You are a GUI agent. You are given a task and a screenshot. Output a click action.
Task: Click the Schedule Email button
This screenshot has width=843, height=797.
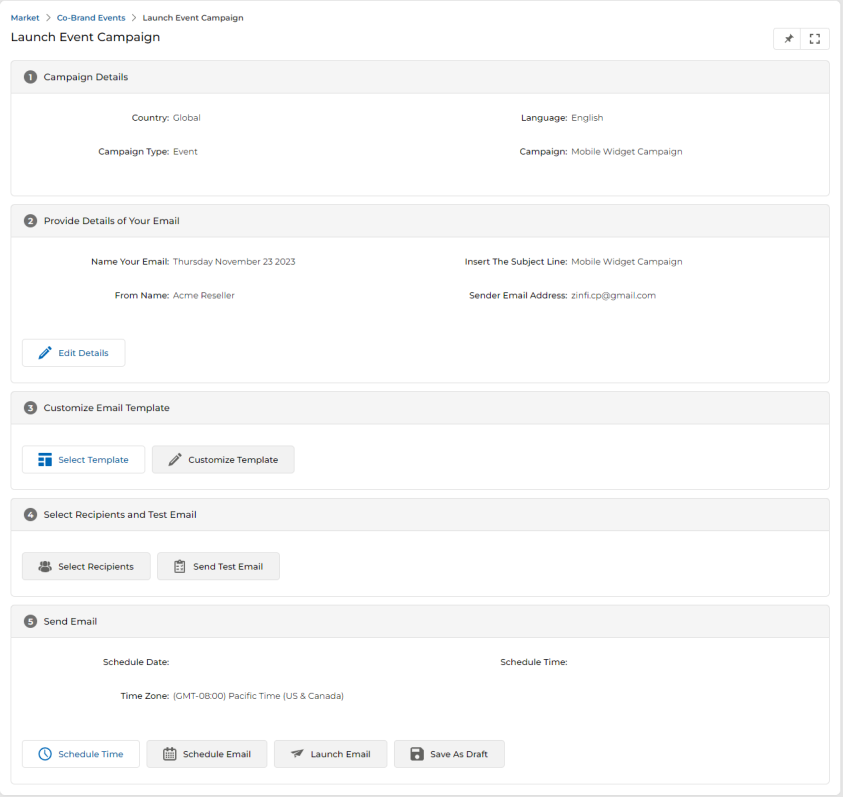[207, 754]
